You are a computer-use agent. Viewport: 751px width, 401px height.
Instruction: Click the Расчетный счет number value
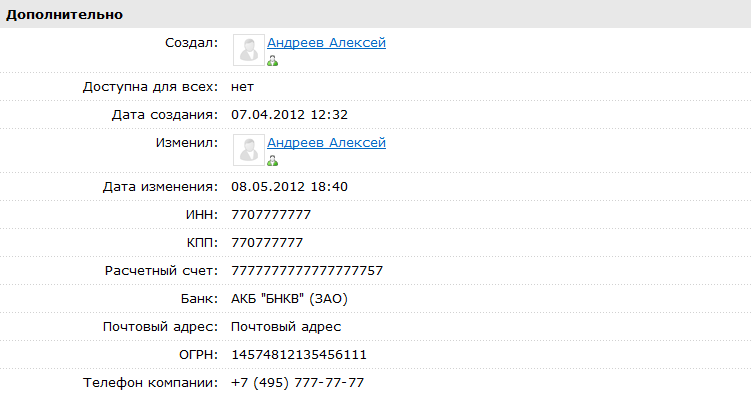(x=307, y=271)
